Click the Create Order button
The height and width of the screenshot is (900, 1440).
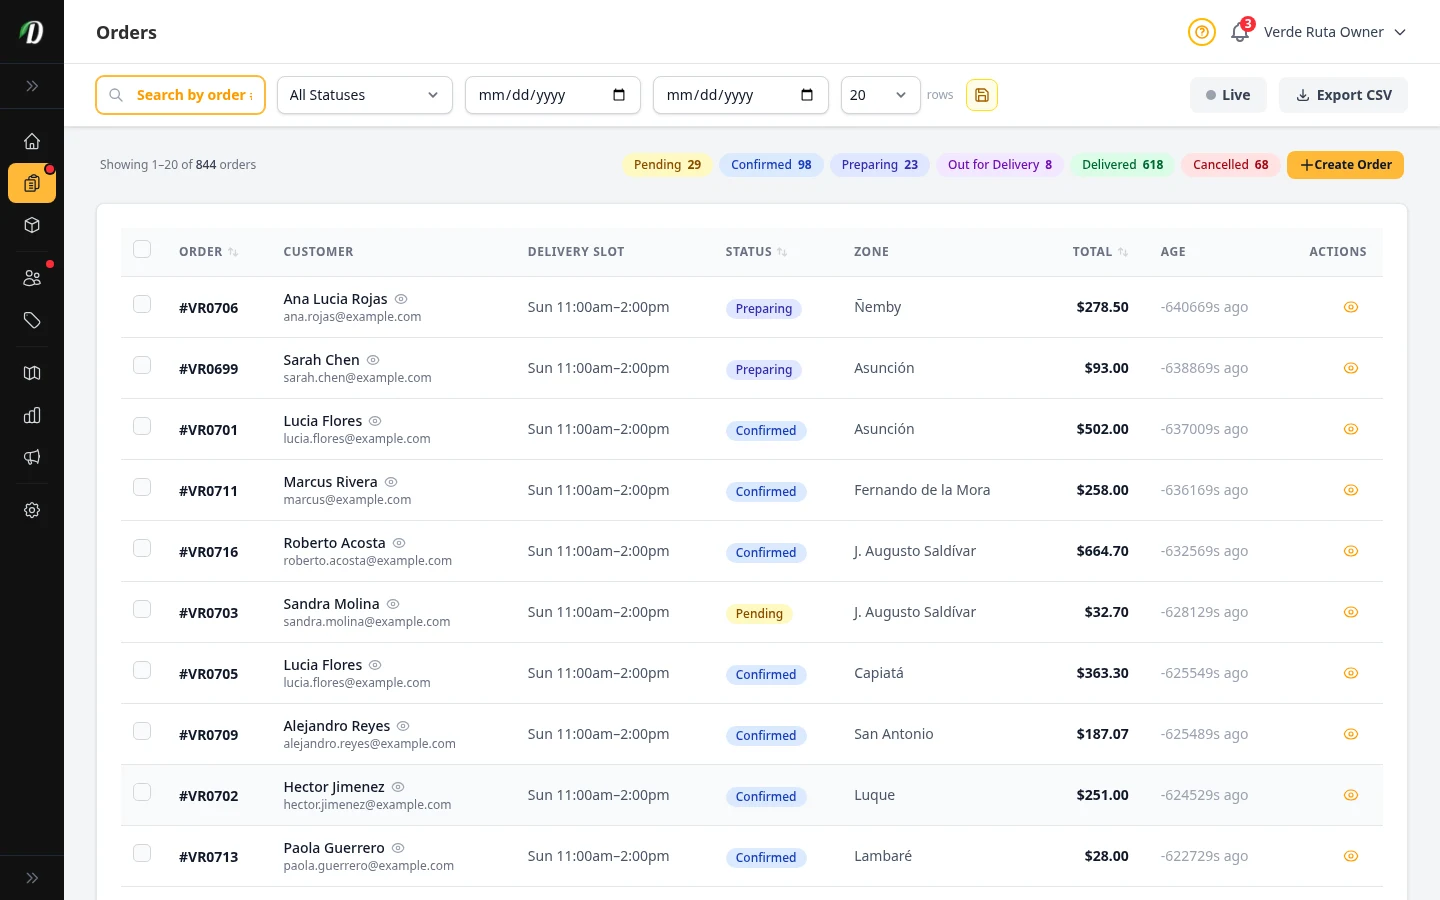point(1345,164)
